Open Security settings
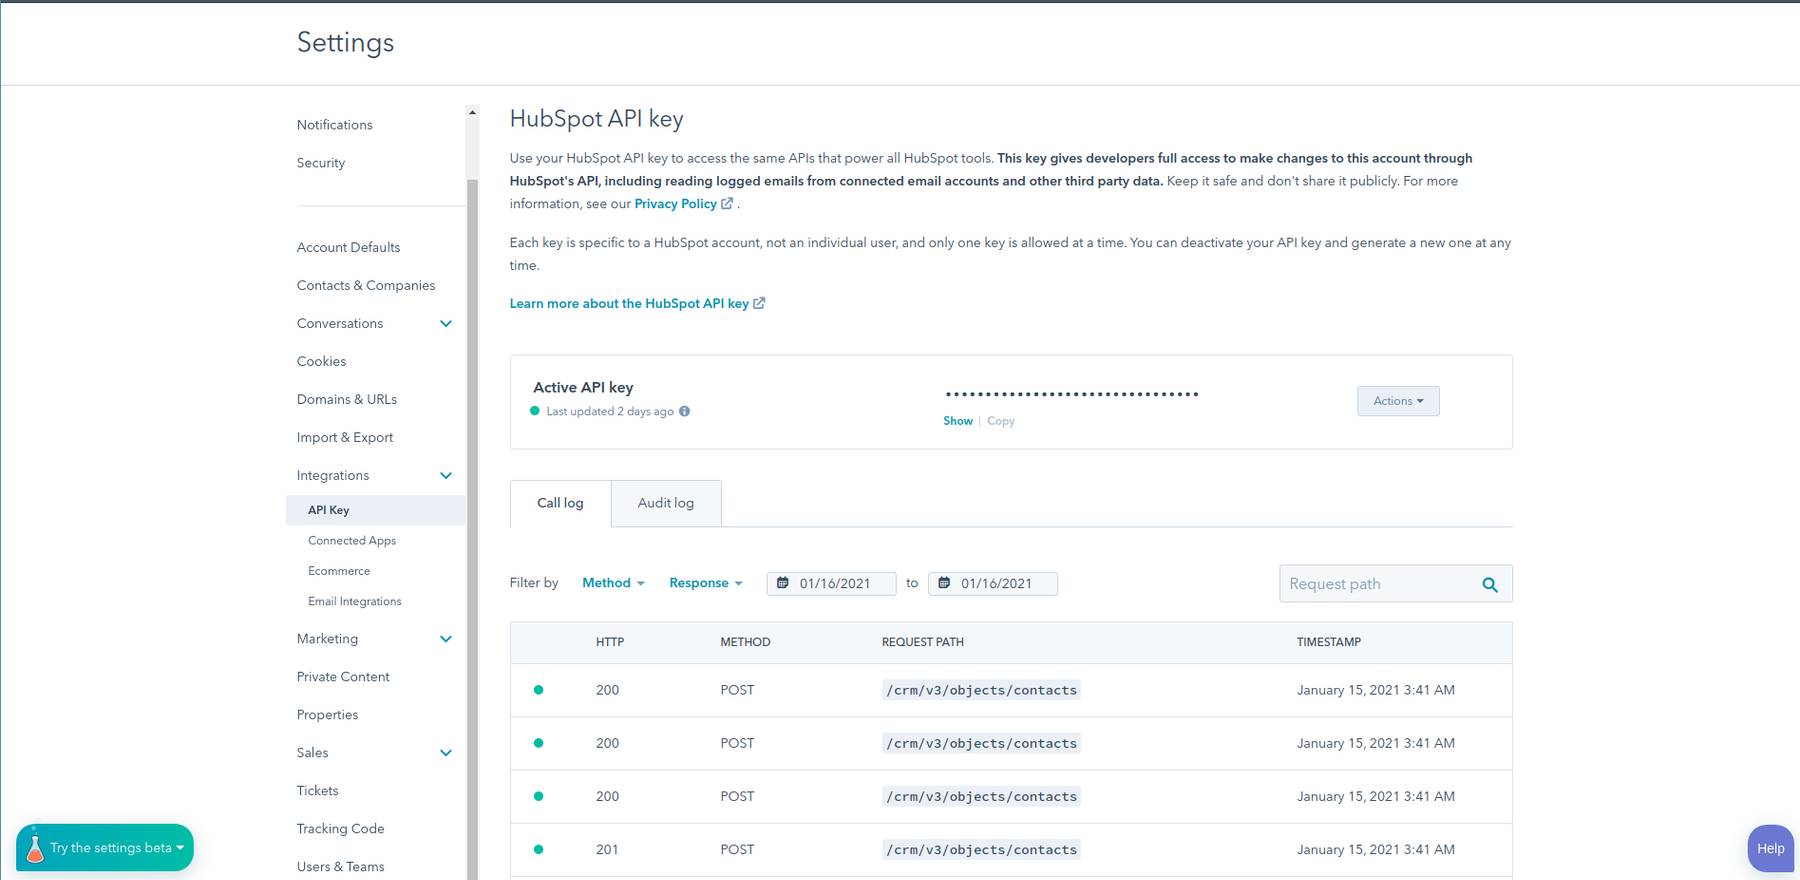Screen dimensions: 1800x880 321,163
